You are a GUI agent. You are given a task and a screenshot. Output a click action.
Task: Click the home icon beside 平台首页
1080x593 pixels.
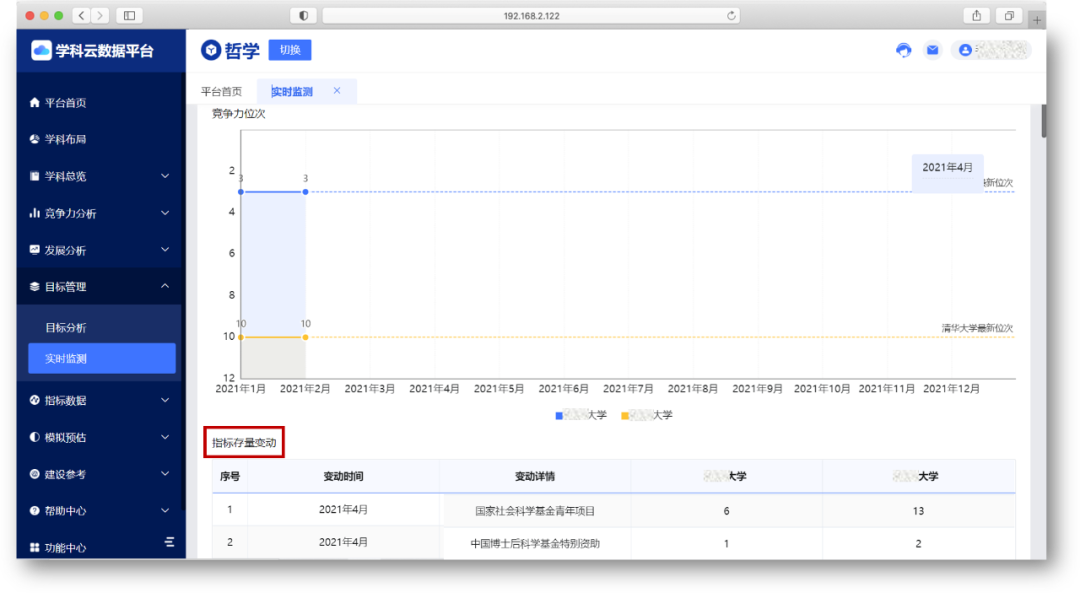34,103
